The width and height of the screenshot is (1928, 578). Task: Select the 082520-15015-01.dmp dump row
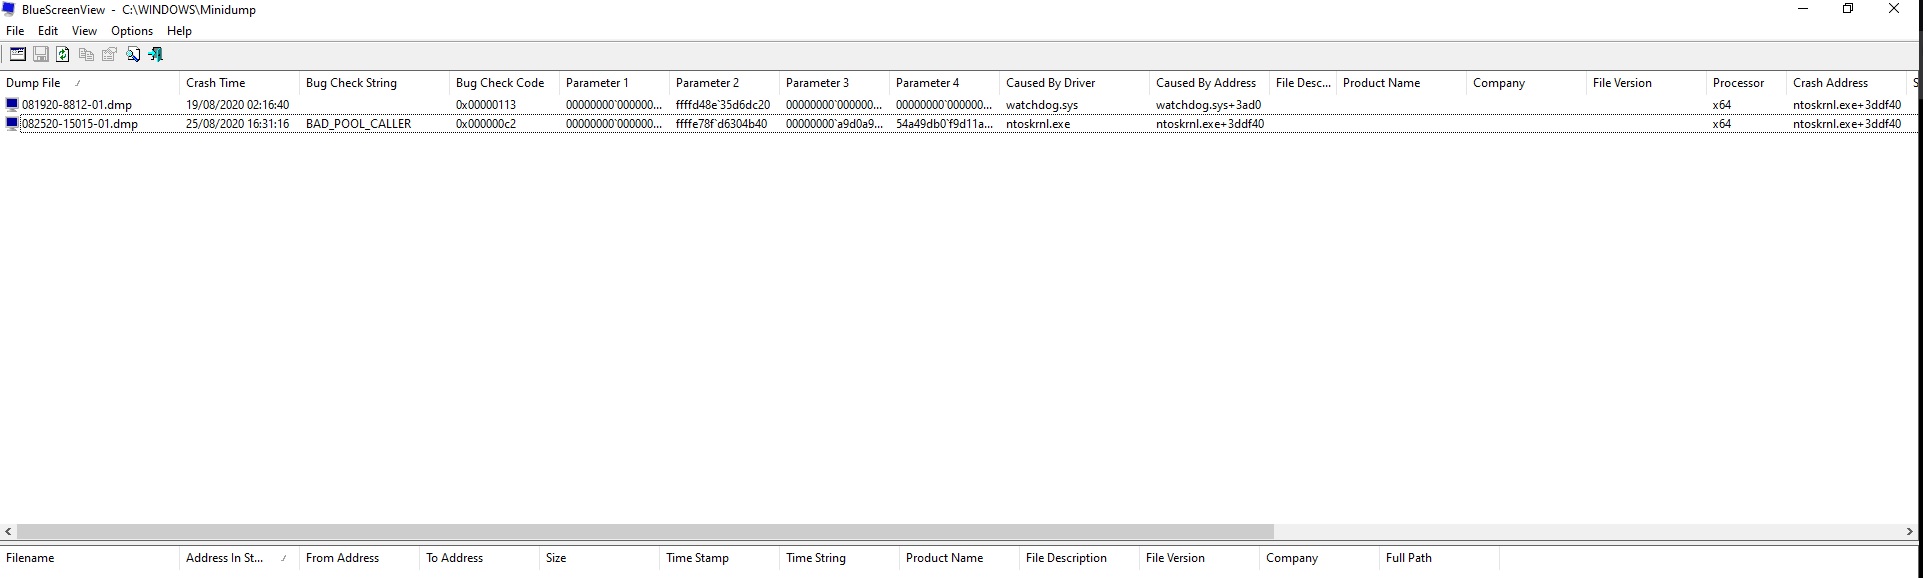960,124
